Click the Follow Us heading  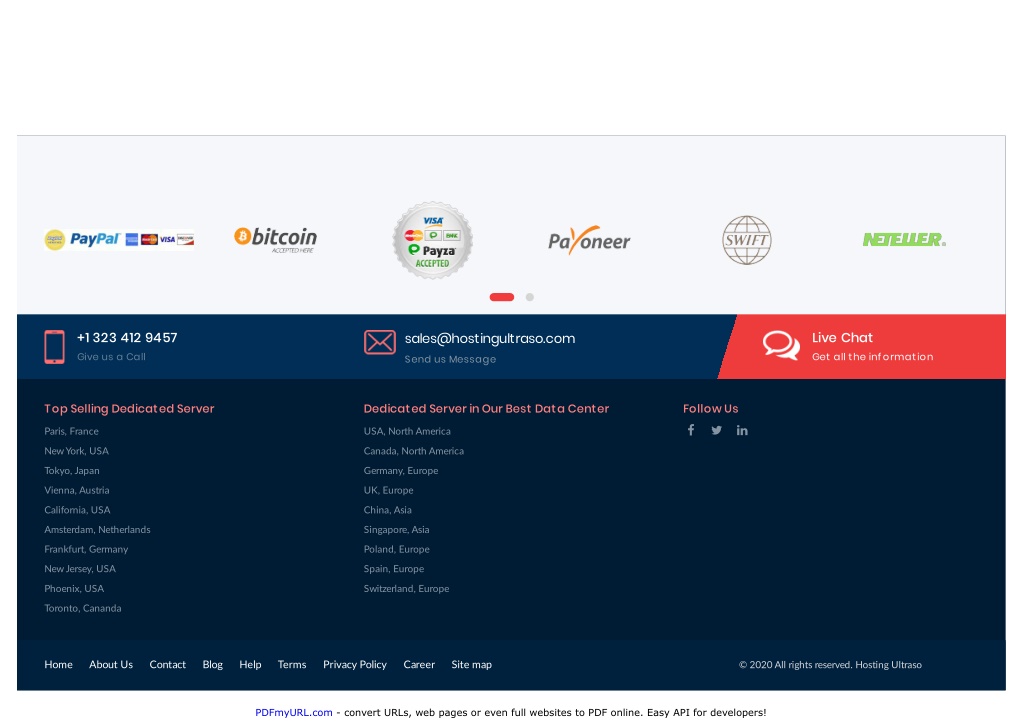point(711,409)
